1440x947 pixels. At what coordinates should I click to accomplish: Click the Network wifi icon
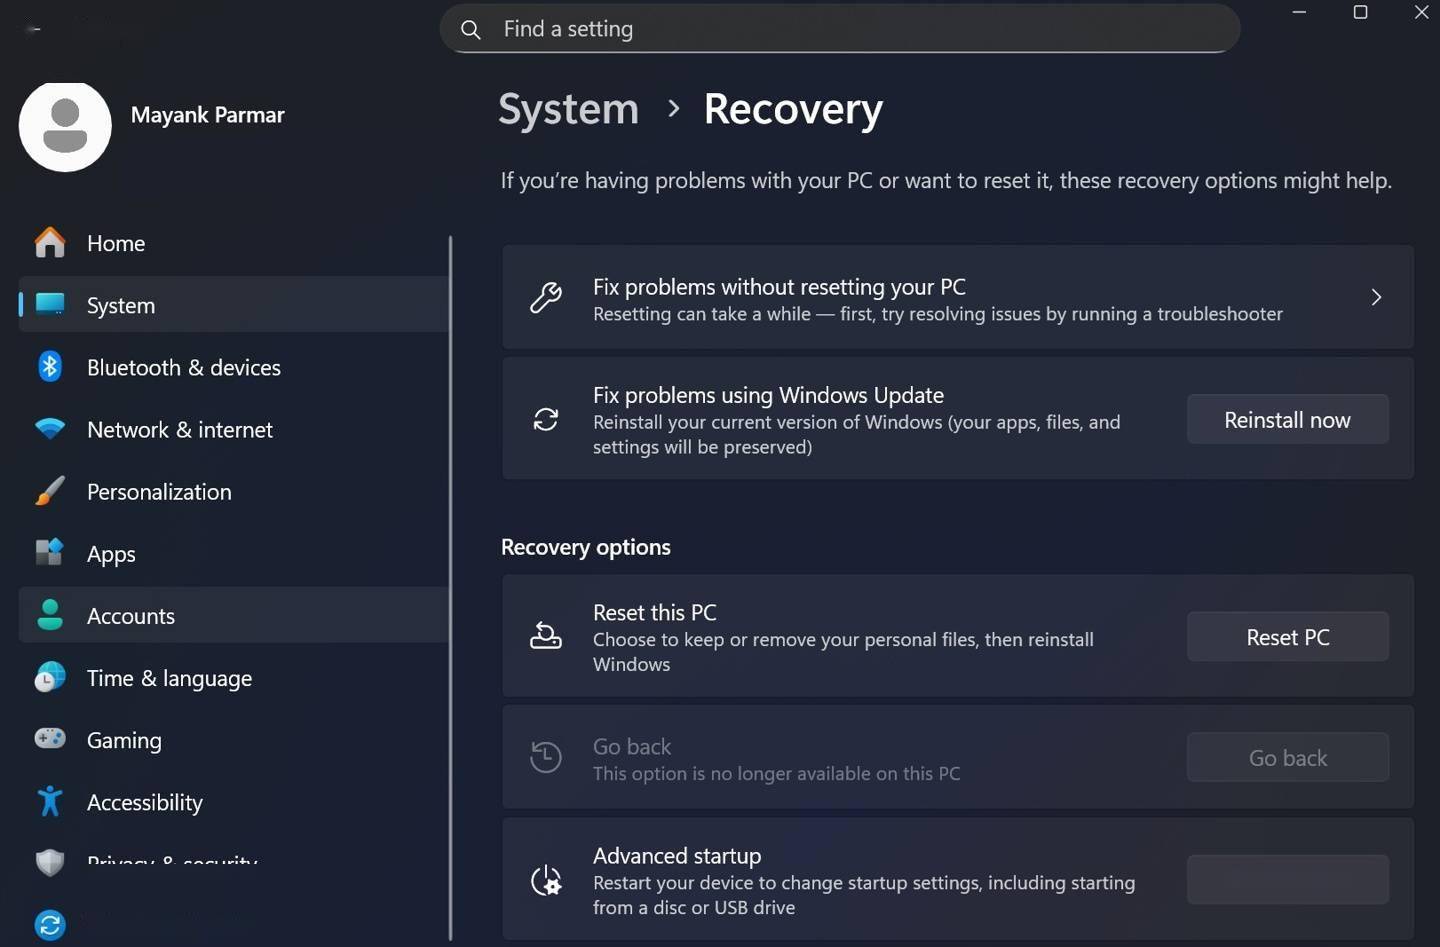pyautogui.click(x=50, y=429)
